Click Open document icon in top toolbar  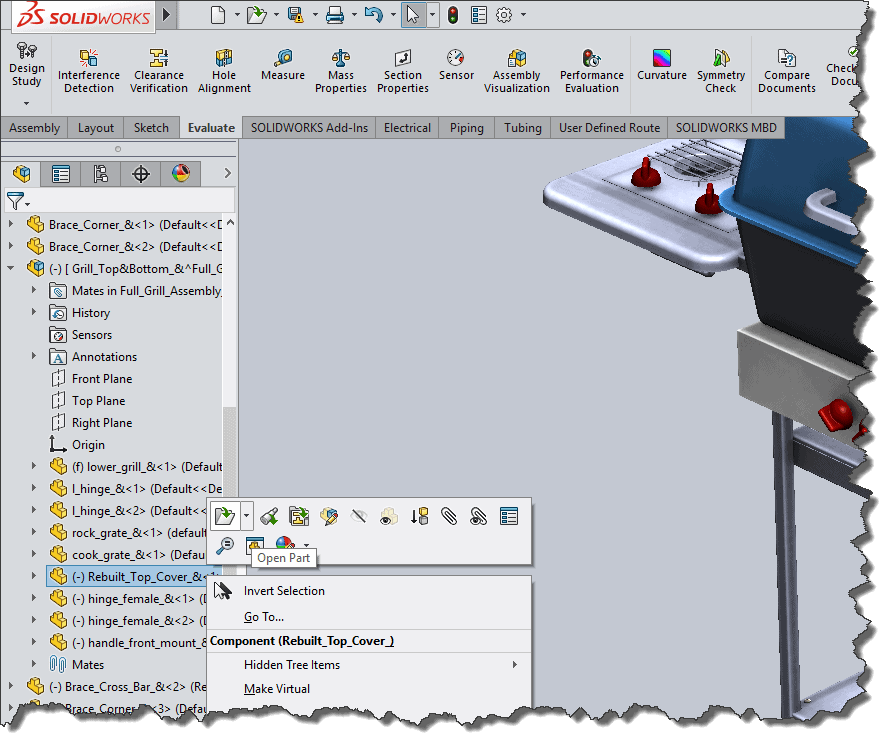coord(256,15)
